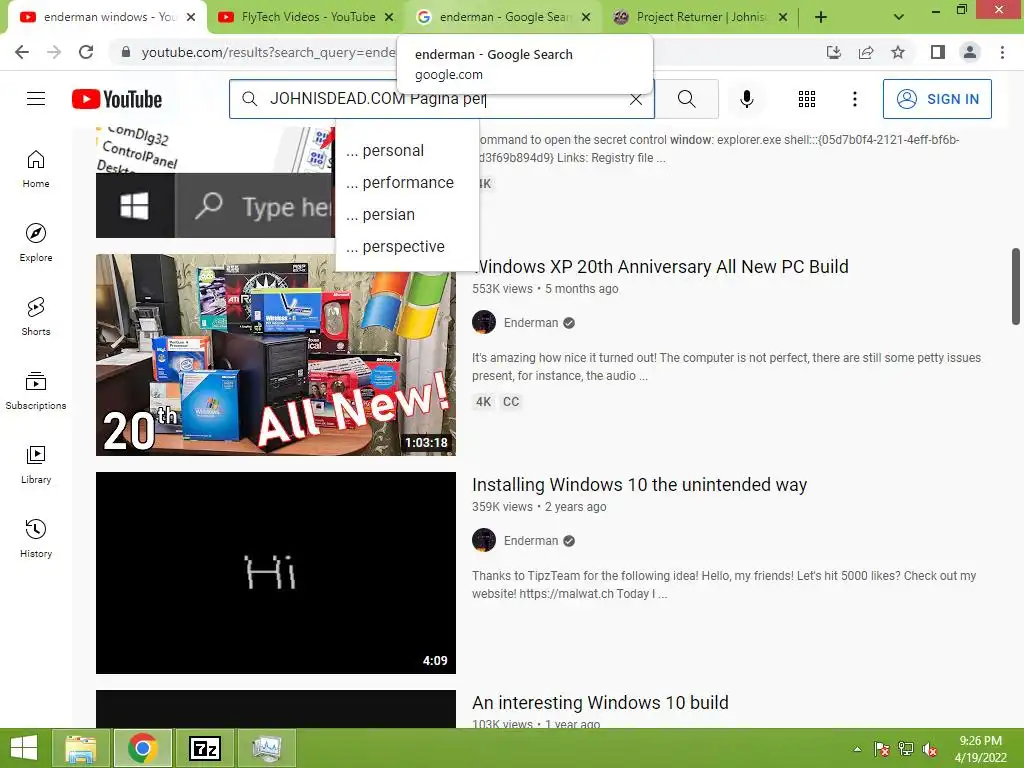The image size is (1024, 768).
Task: Close the enderman windows YouTube tab
Action: pyautogui.click(x=191, y=18)
